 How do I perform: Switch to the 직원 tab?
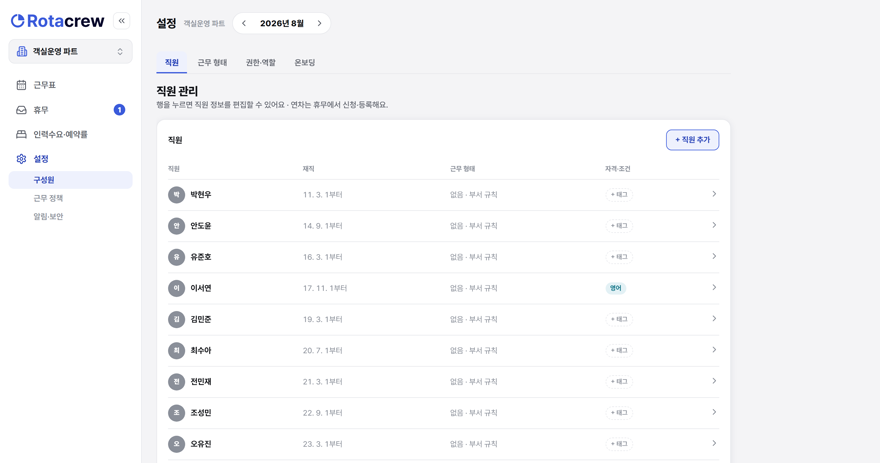(172, 62)
